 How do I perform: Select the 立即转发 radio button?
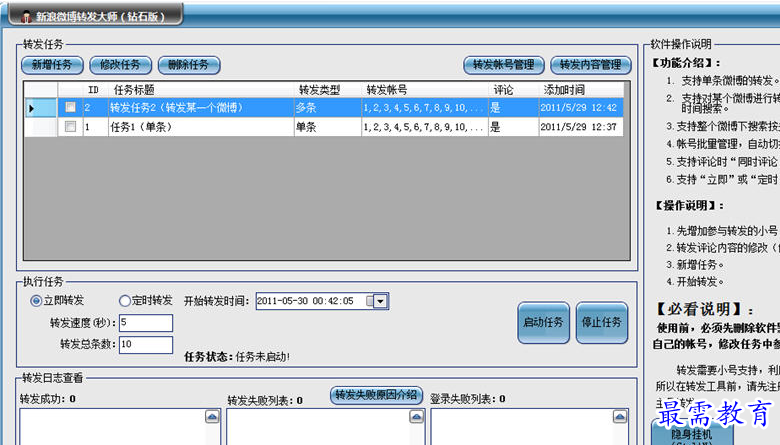[x=36, y=300]
